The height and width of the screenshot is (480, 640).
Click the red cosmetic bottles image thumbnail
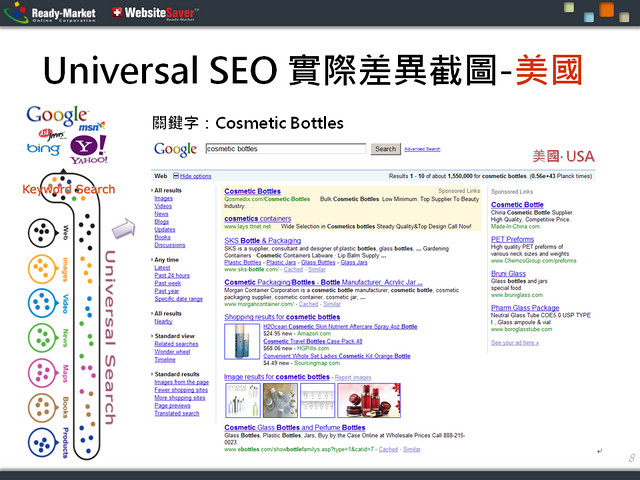369,400
